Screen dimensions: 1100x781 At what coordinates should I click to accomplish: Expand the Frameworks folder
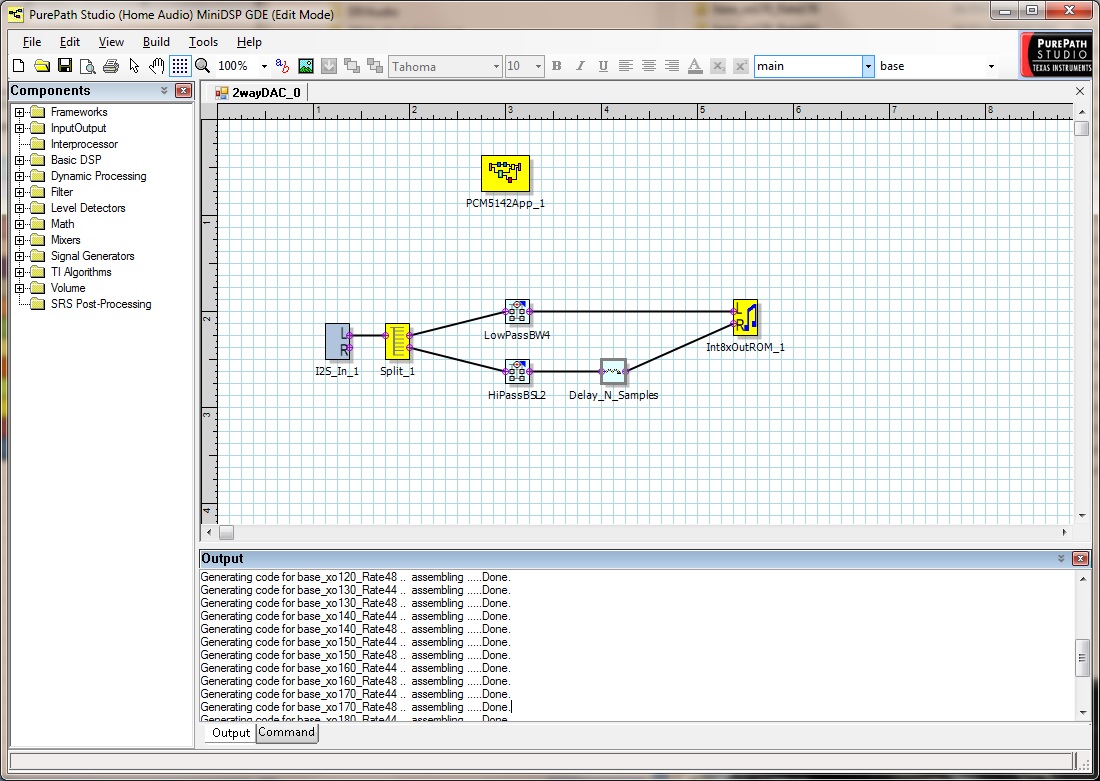(20, 112)
